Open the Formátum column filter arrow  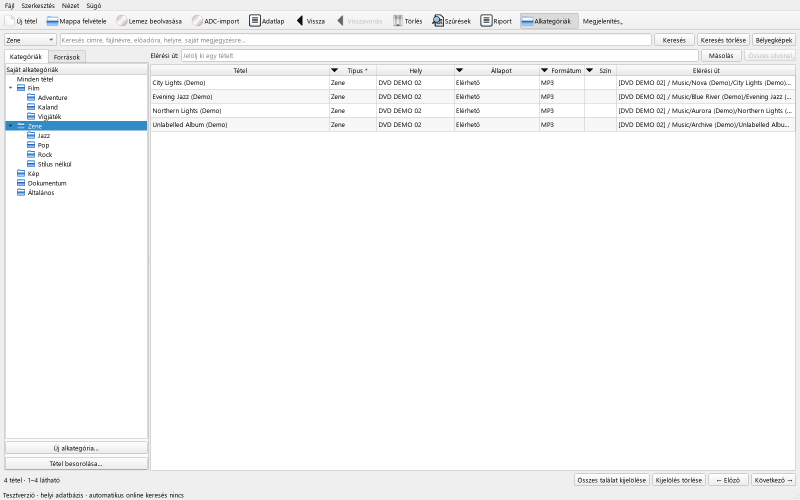(x=544, y=70)
